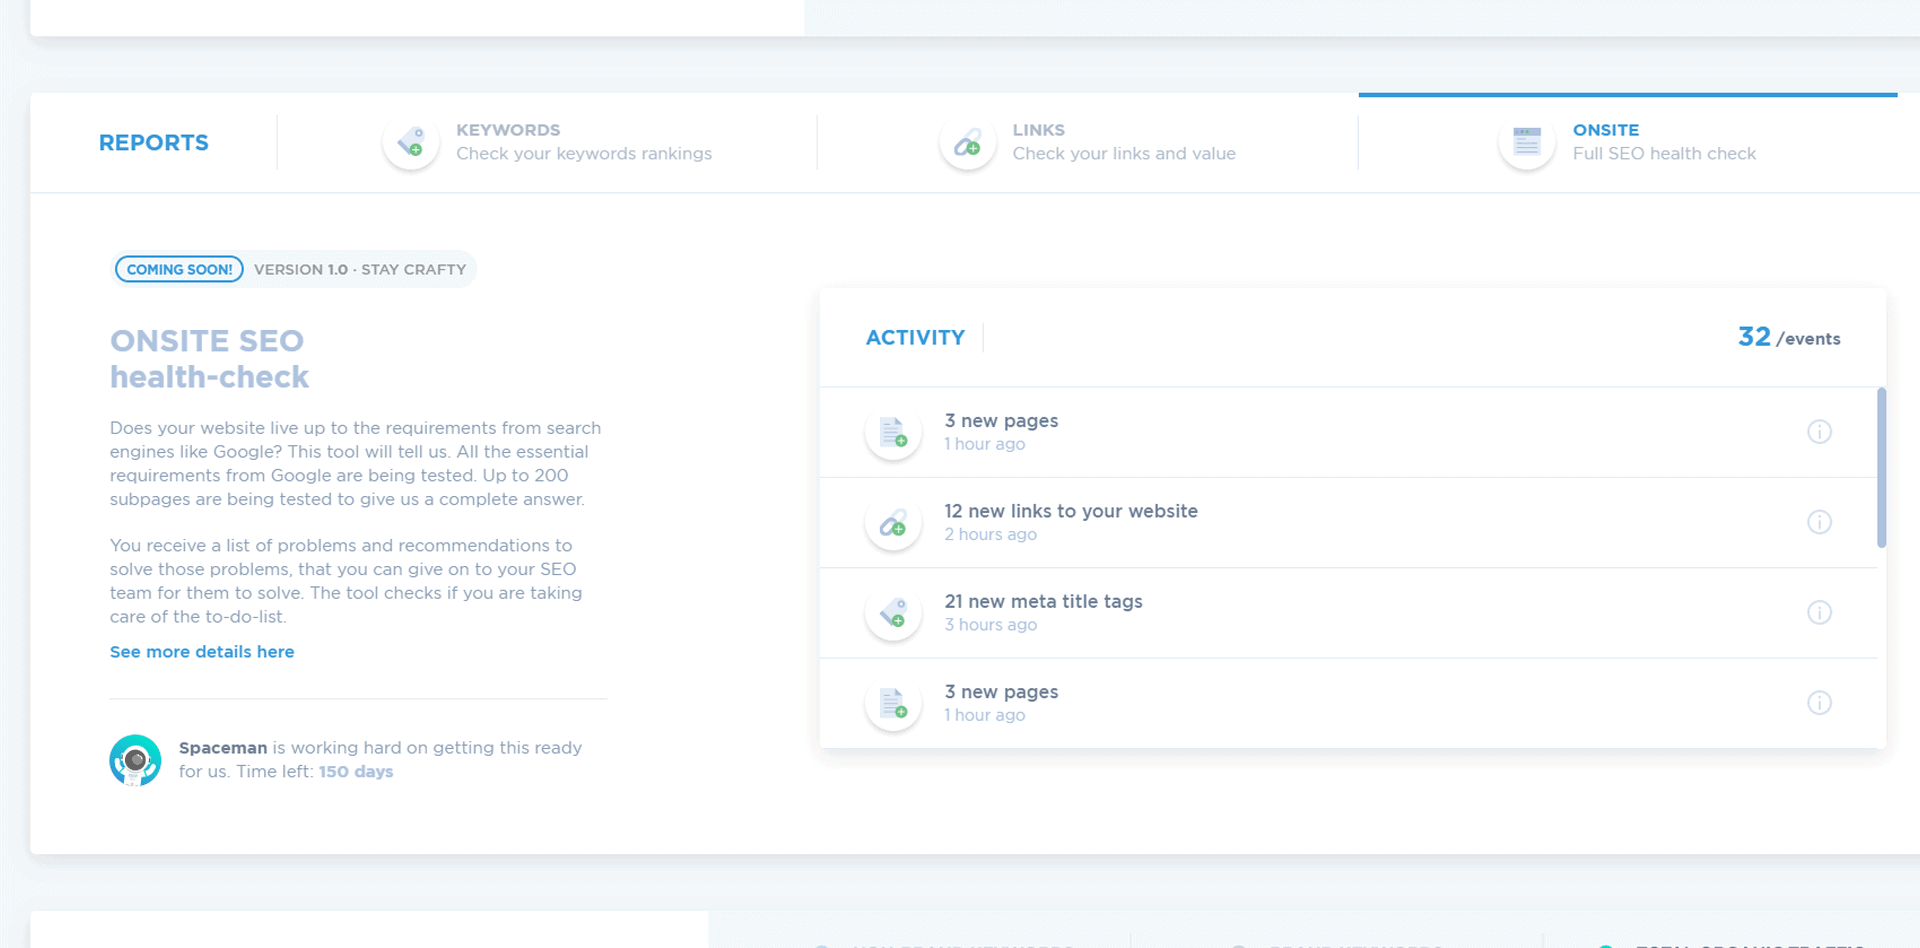Click the Keywords tag icon
Screen dimensions: 1920x948
411,142
